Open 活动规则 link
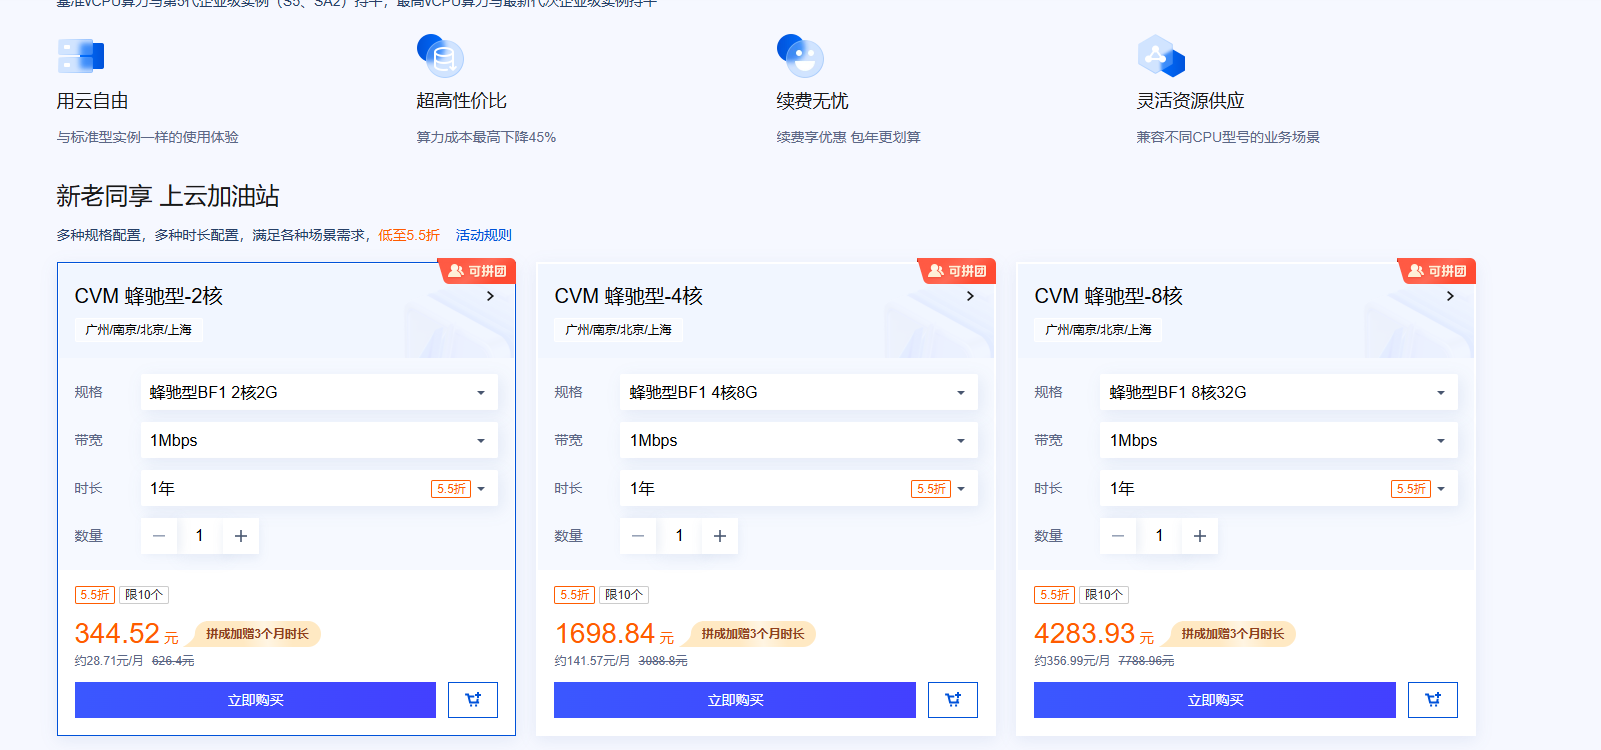The width and height of the screenshot is (1601, 750). pos(484,235)
